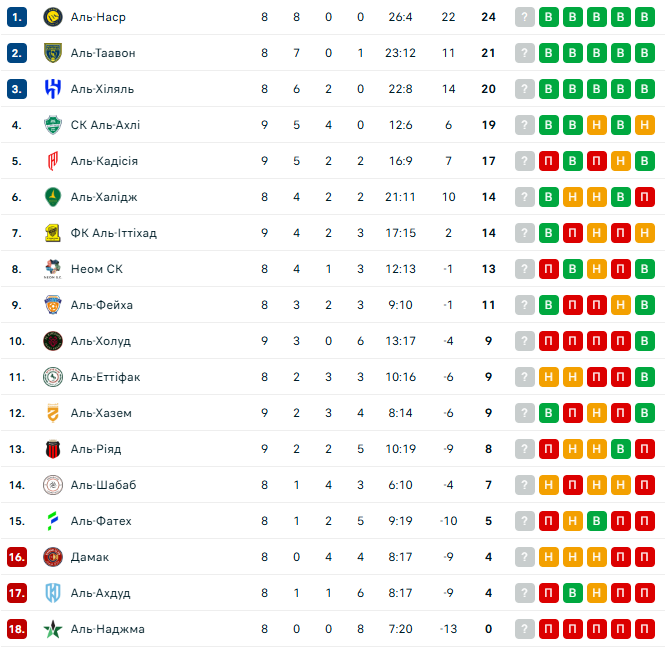Screen dimensions: 669x648
Task: Click the Аль-Фатех team logo
Action: tap(53, 521)
